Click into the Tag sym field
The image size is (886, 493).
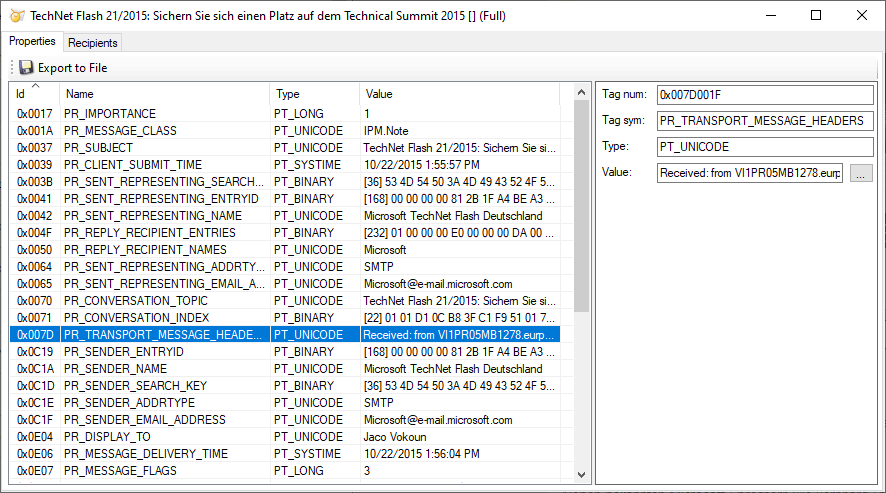(x=765, y=121)
